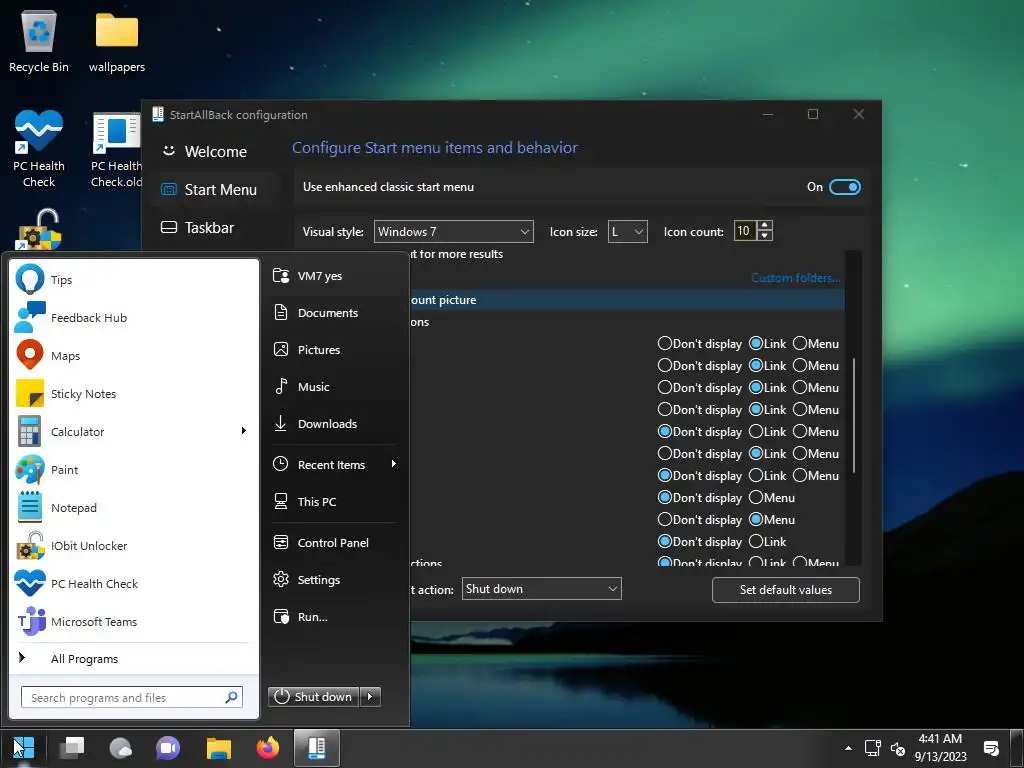Open Downloads from start menu

[x=334, y=423]
